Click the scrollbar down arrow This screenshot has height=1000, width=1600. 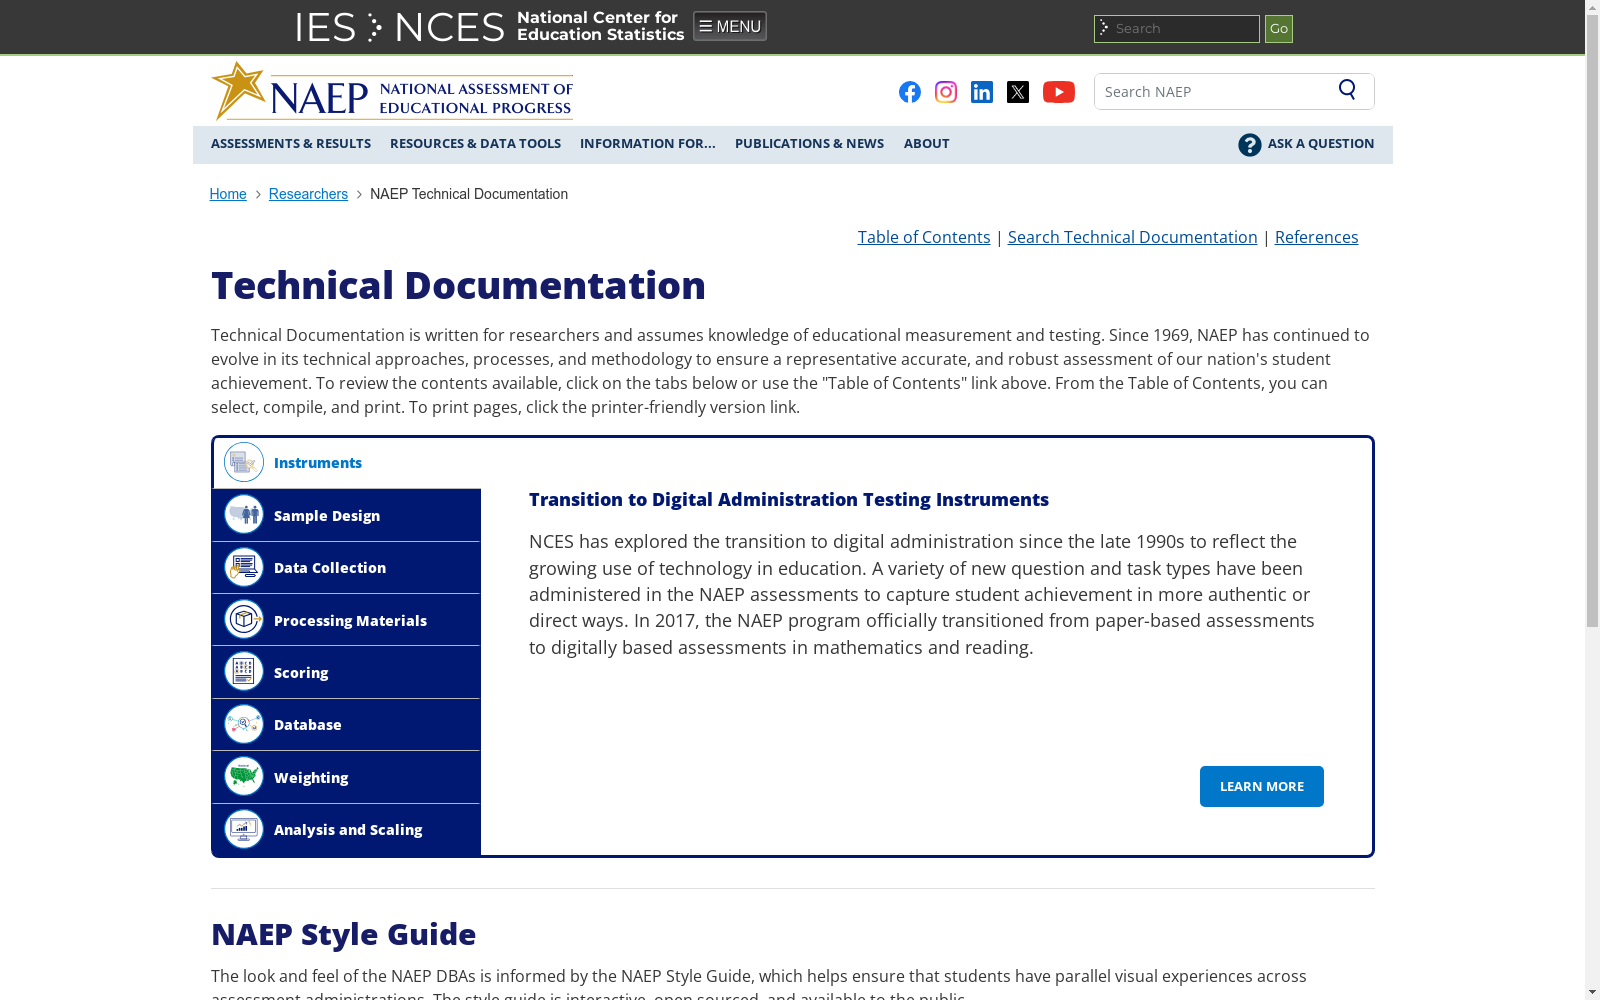(x=1592, y=992)
